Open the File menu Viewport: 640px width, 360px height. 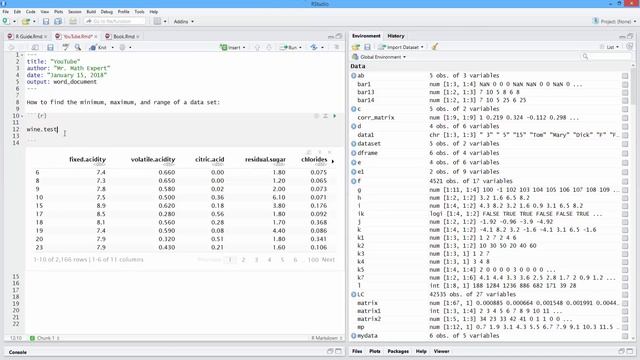[x=6, y=12]
